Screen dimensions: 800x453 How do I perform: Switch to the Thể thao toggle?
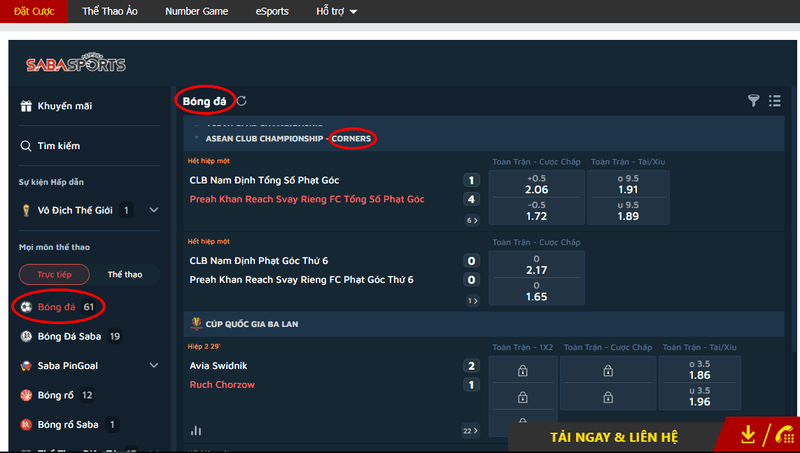tap(125, 274)
